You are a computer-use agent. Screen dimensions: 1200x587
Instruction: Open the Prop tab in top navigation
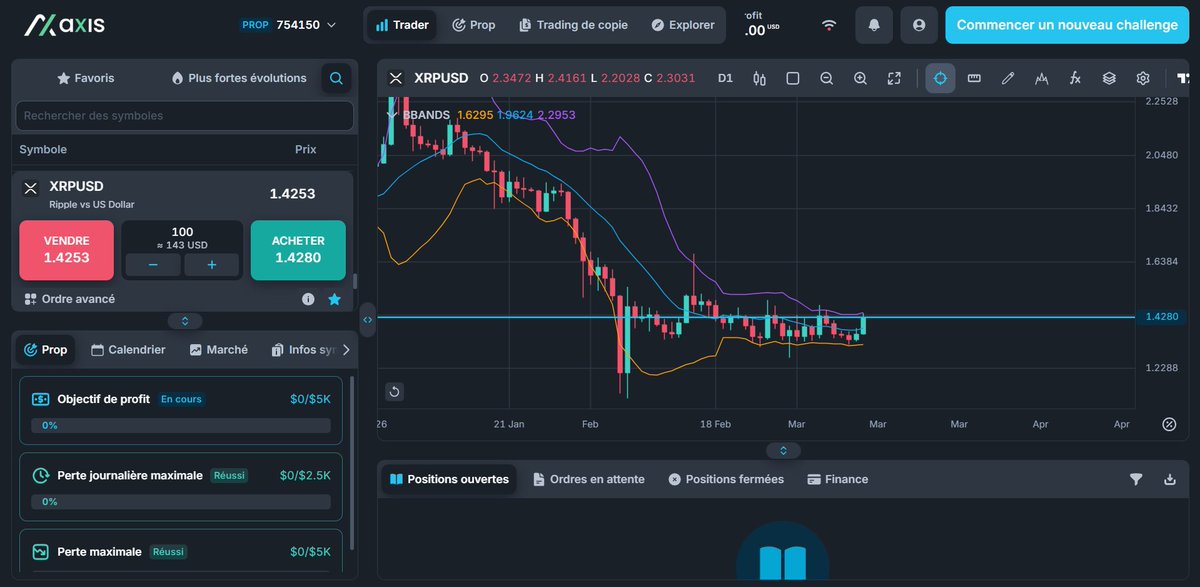[474, 25]
